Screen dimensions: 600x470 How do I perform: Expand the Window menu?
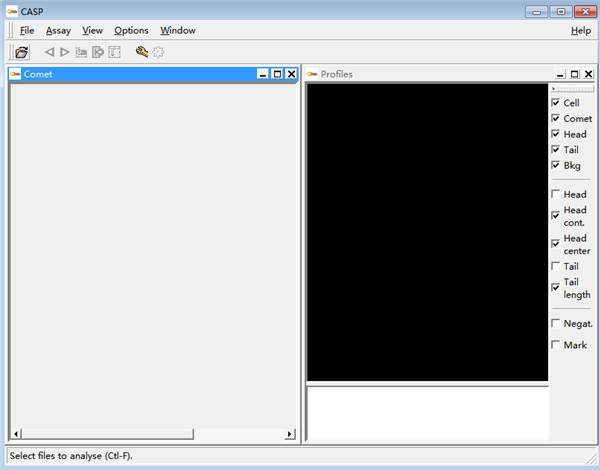click(x=178, y=31)
